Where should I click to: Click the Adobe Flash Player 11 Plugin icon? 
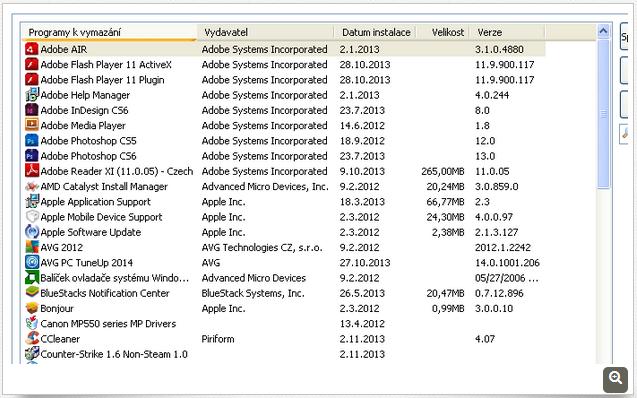[32, 80]
